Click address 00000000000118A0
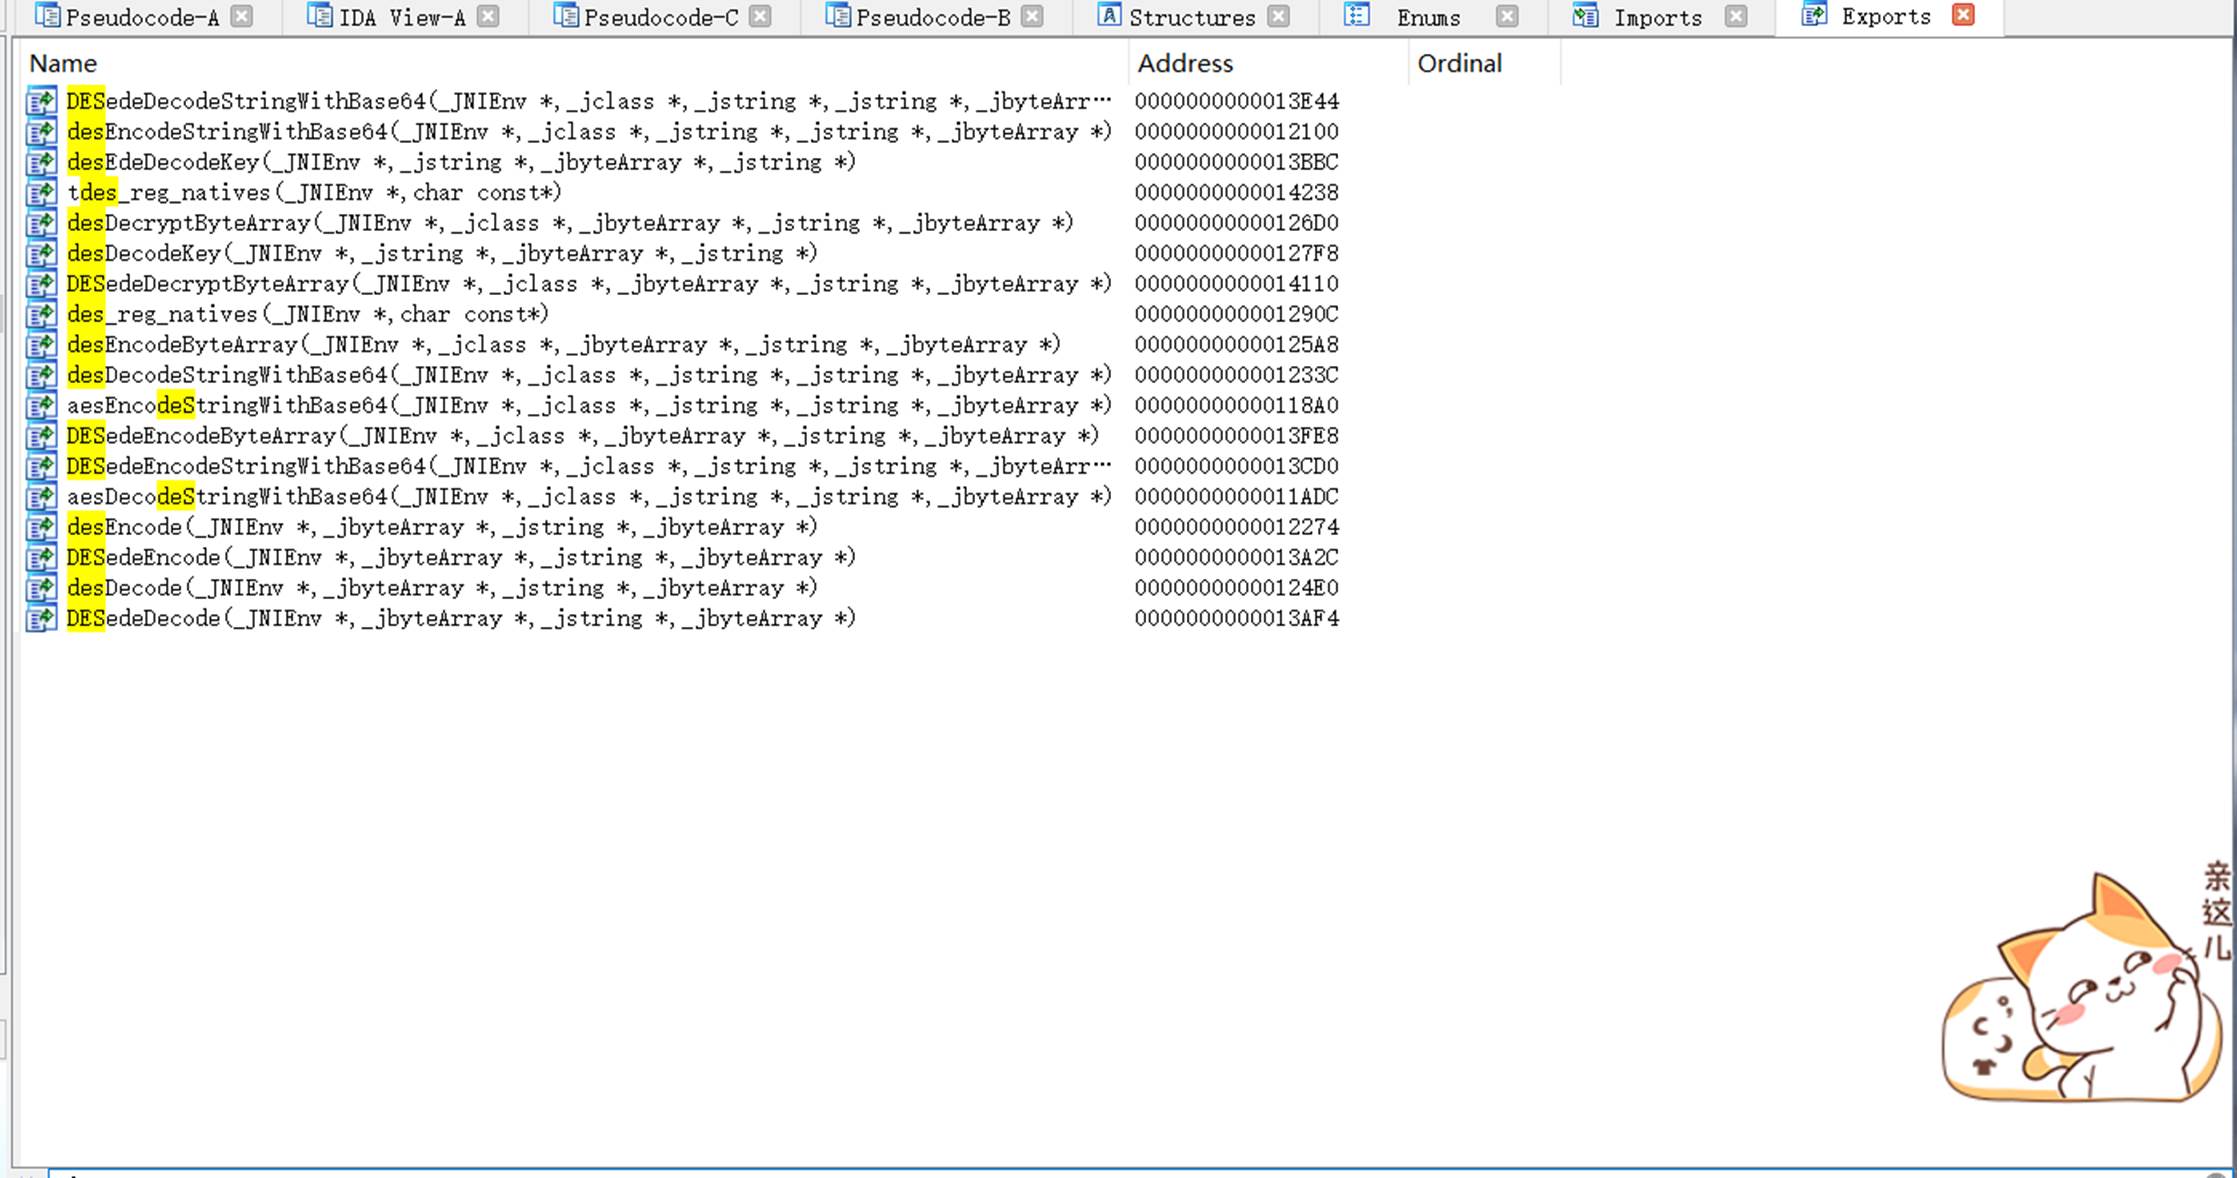Image resolution: width=2237 pixels, height=1178 pixels. tap(1236, 405)
